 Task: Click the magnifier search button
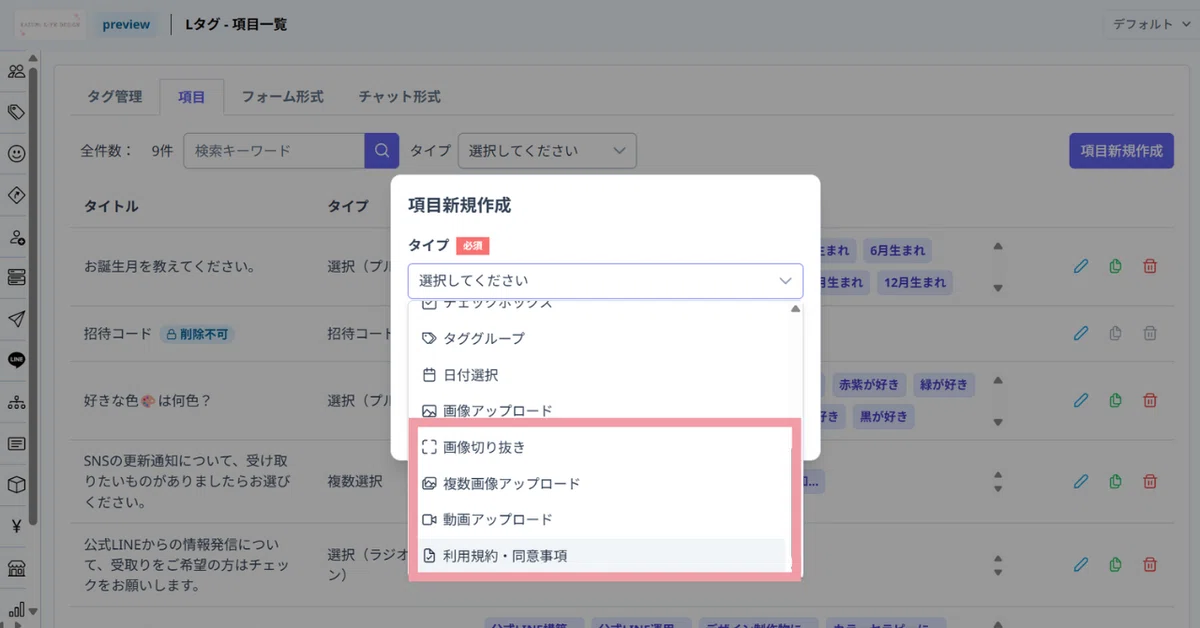coord(381,151)
